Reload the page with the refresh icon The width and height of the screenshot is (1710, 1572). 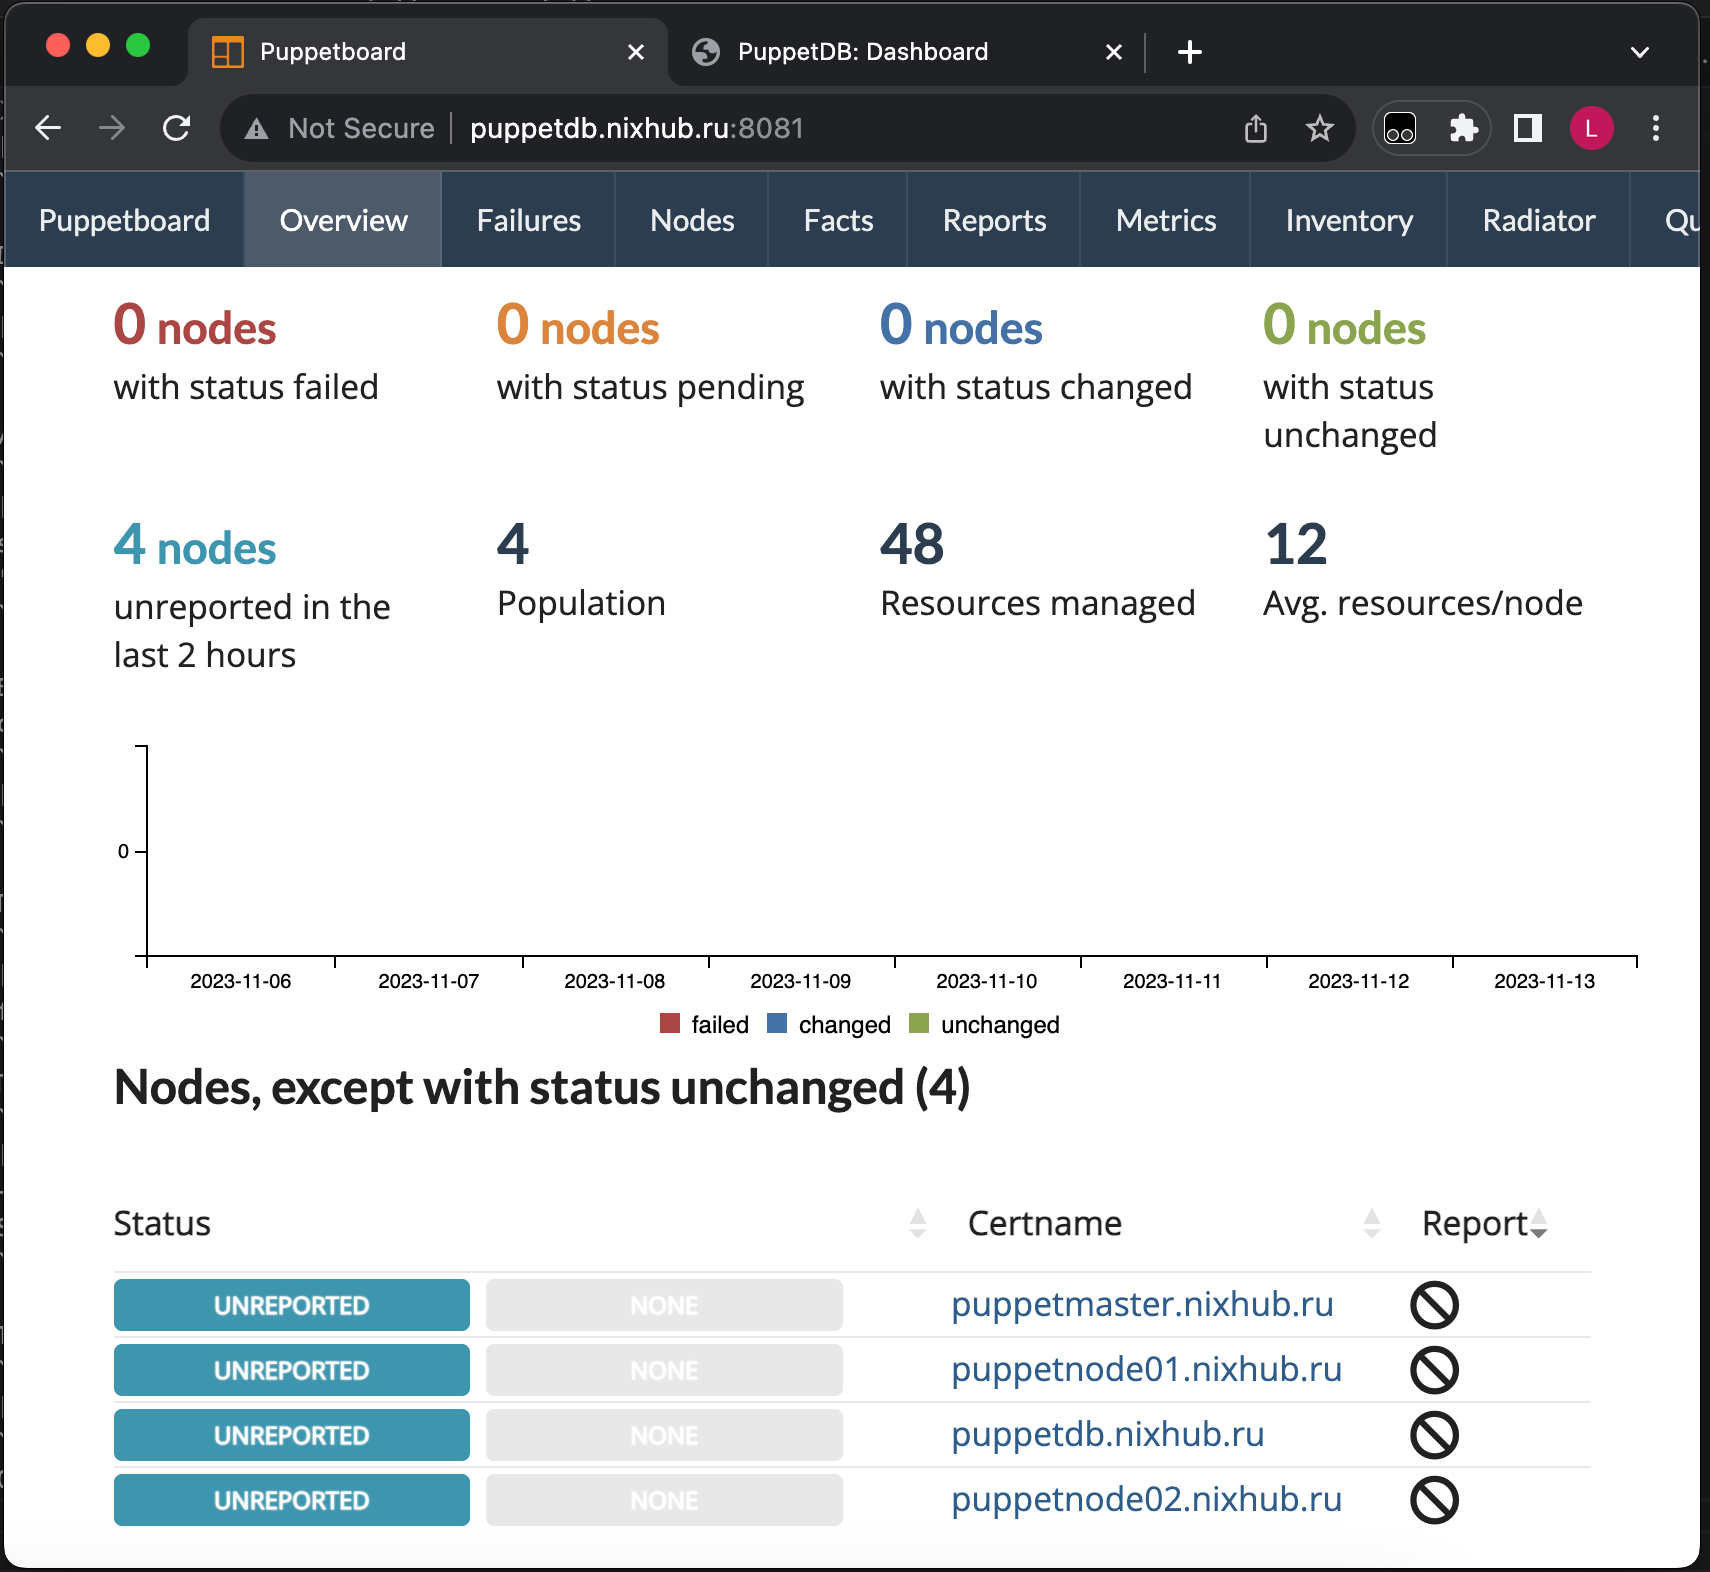coord(176,128)
